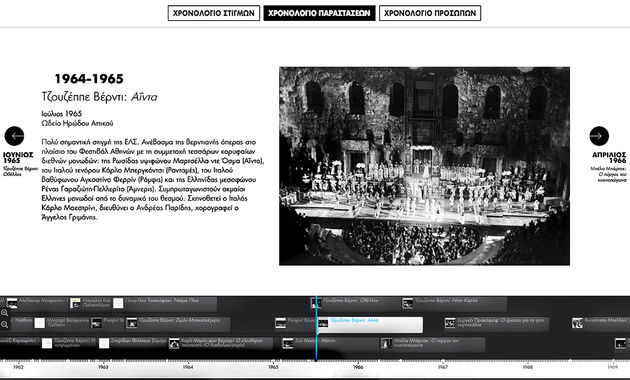
Task: Open the Ντάμα Πίκα blank thumbnail icon
Action: coord(118,303)
